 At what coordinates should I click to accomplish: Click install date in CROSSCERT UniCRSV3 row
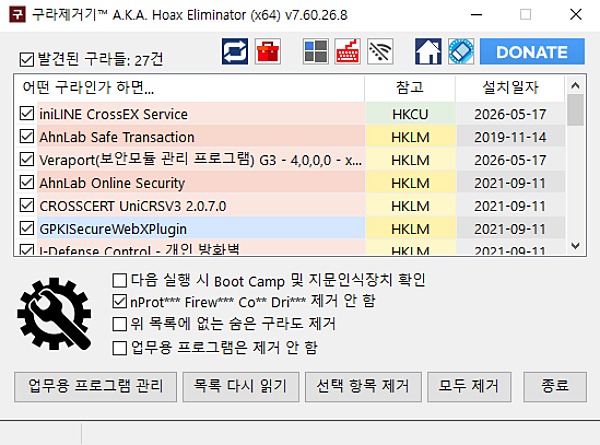click(x=510, y=206)
